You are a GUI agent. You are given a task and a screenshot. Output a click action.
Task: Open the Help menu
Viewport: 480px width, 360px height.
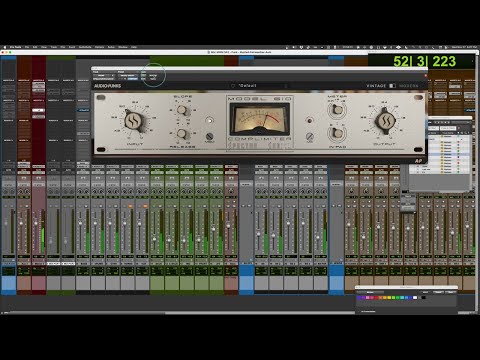click(x=134, y=47)
